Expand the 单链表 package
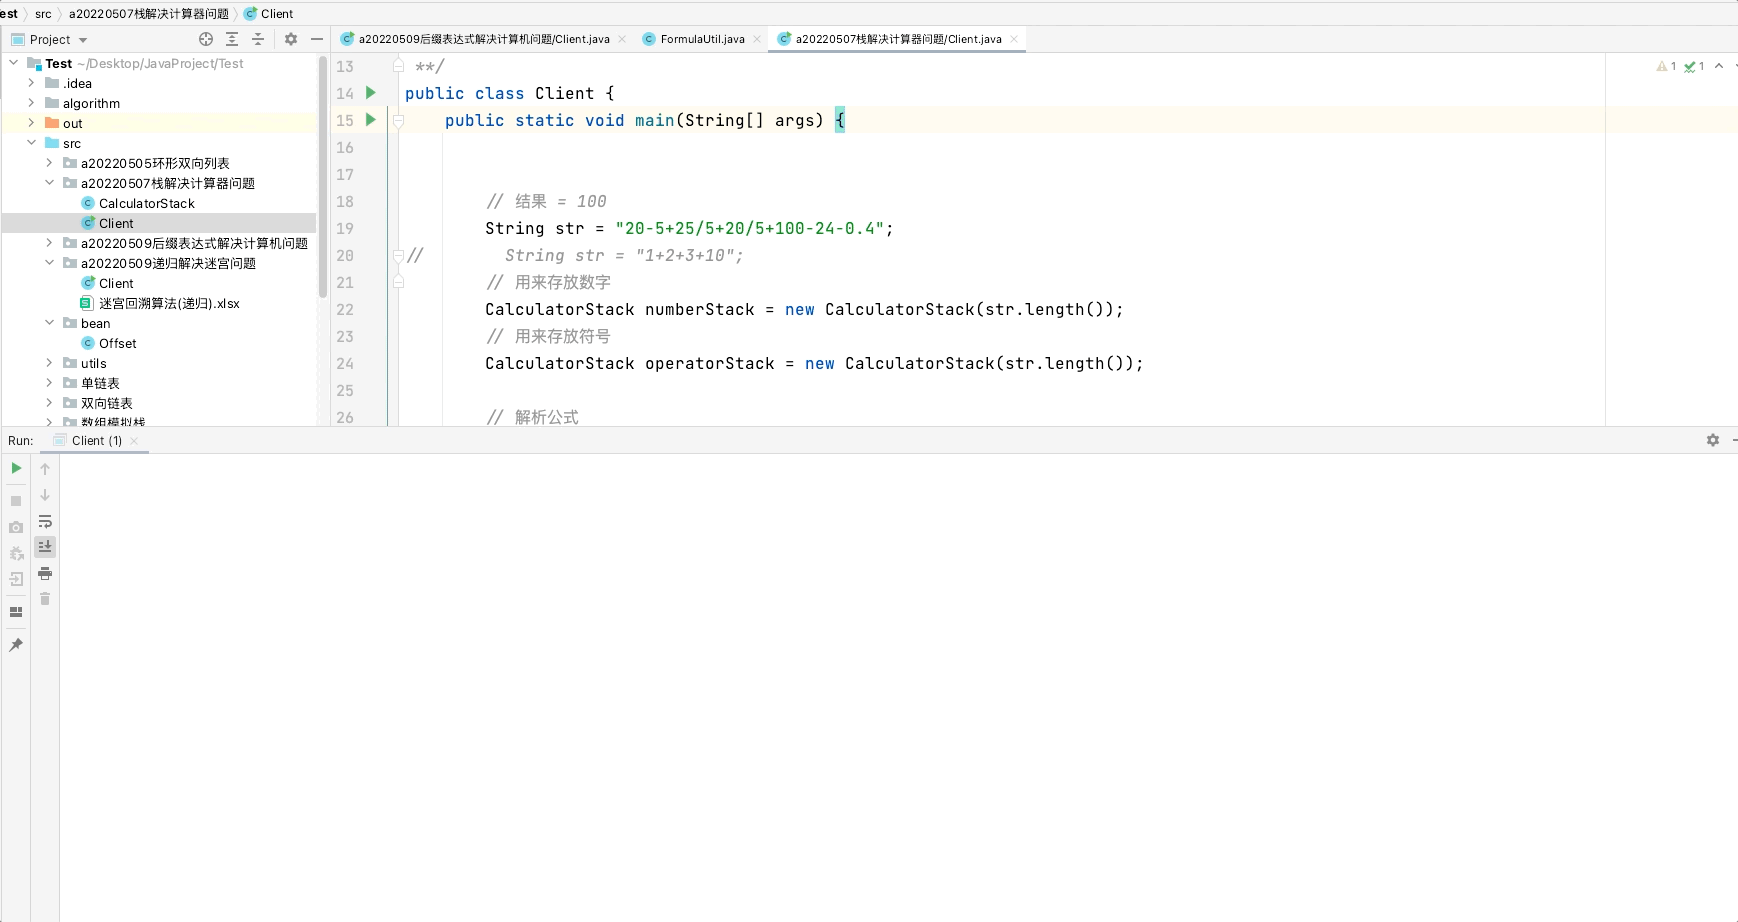The height and width of the screenshot is (922, 1738). 50,383
